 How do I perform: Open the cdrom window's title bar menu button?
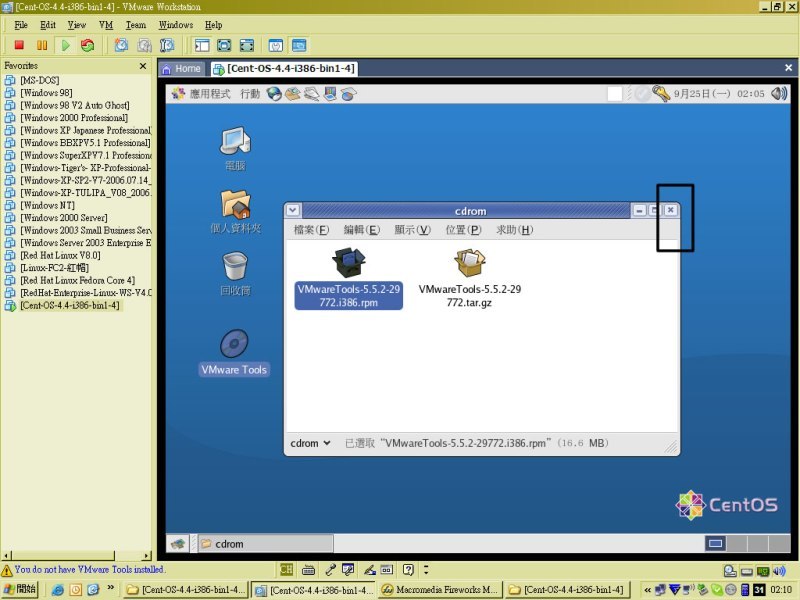click(293, 210)
